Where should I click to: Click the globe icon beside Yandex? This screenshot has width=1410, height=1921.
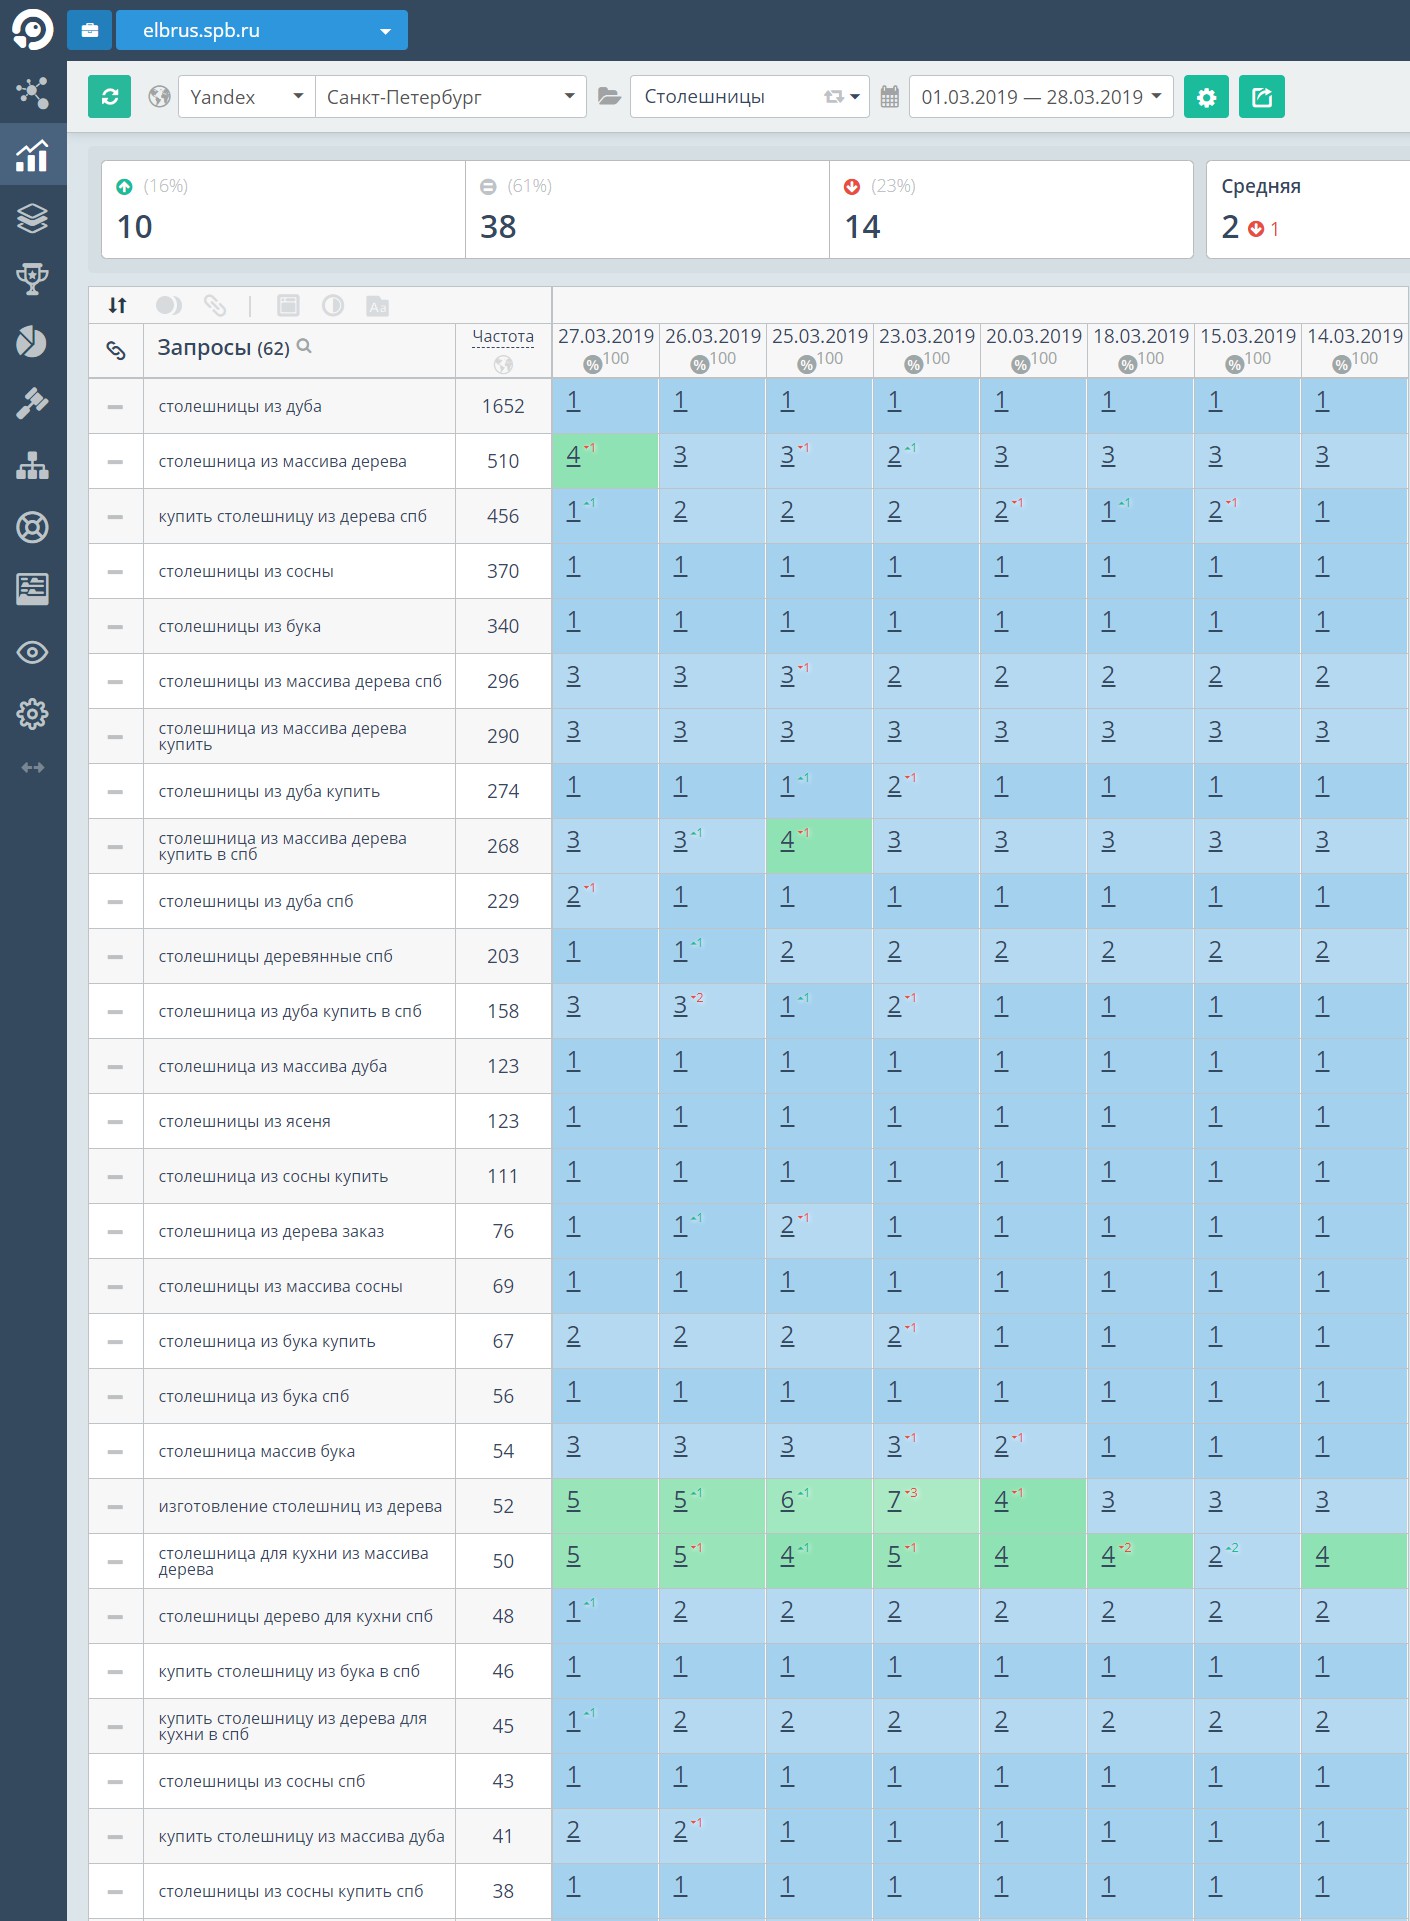(x=159, y=97)
